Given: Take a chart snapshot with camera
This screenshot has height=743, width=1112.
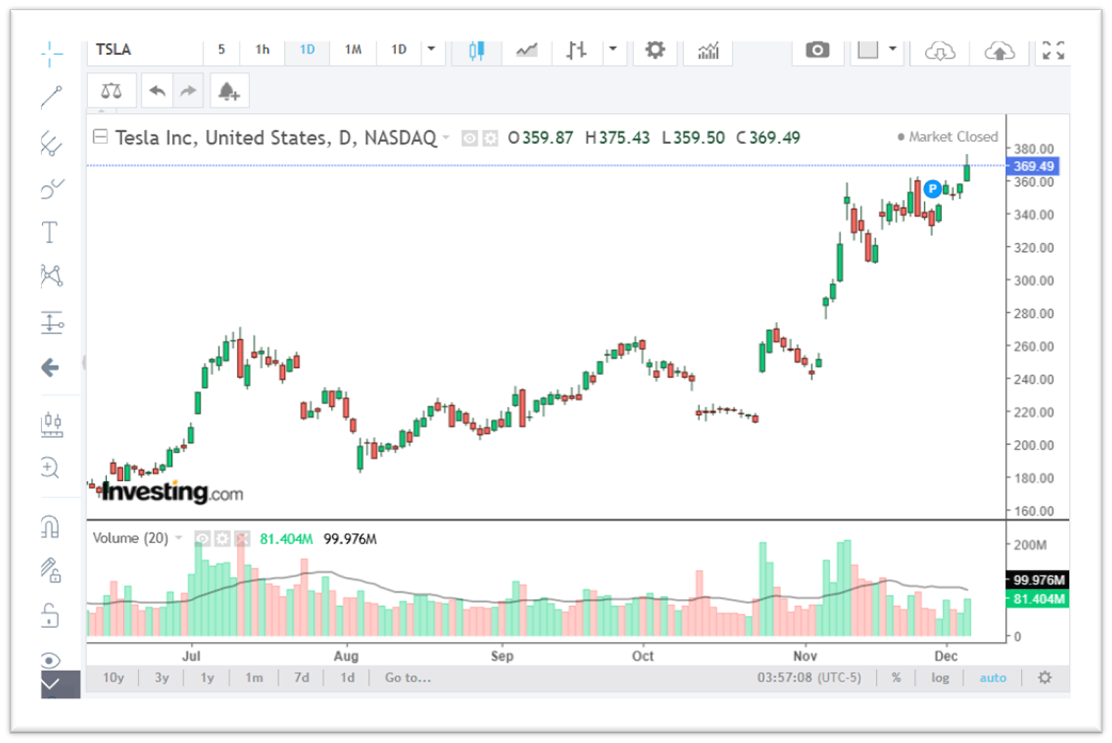Looking at the screenshot, I should click(817, 50).
